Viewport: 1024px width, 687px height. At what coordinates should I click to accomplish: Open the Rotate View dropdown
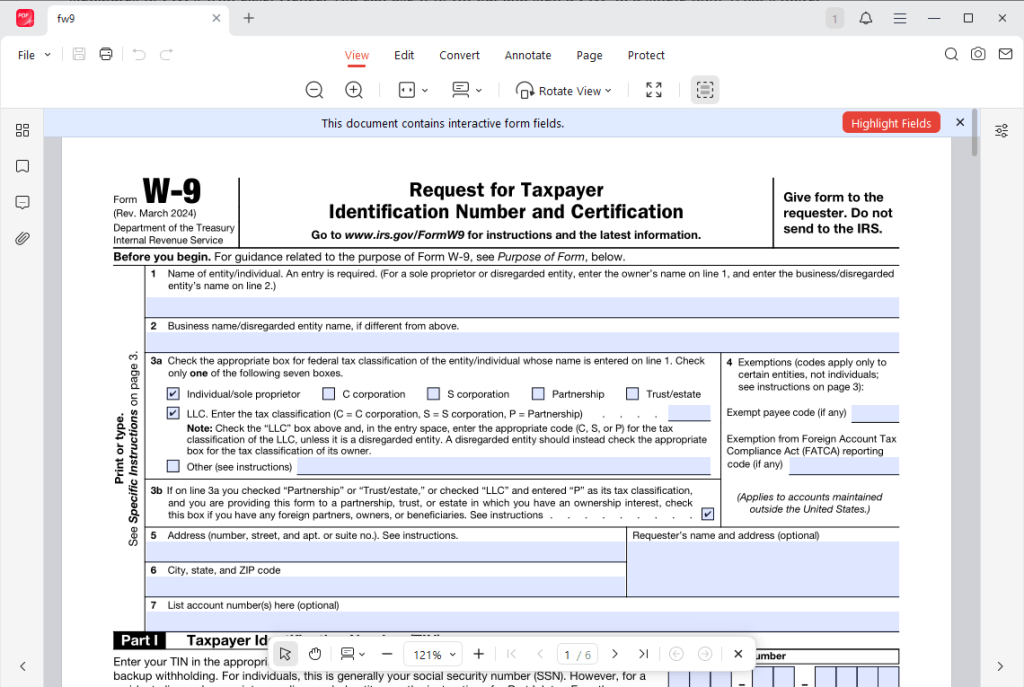564,91
